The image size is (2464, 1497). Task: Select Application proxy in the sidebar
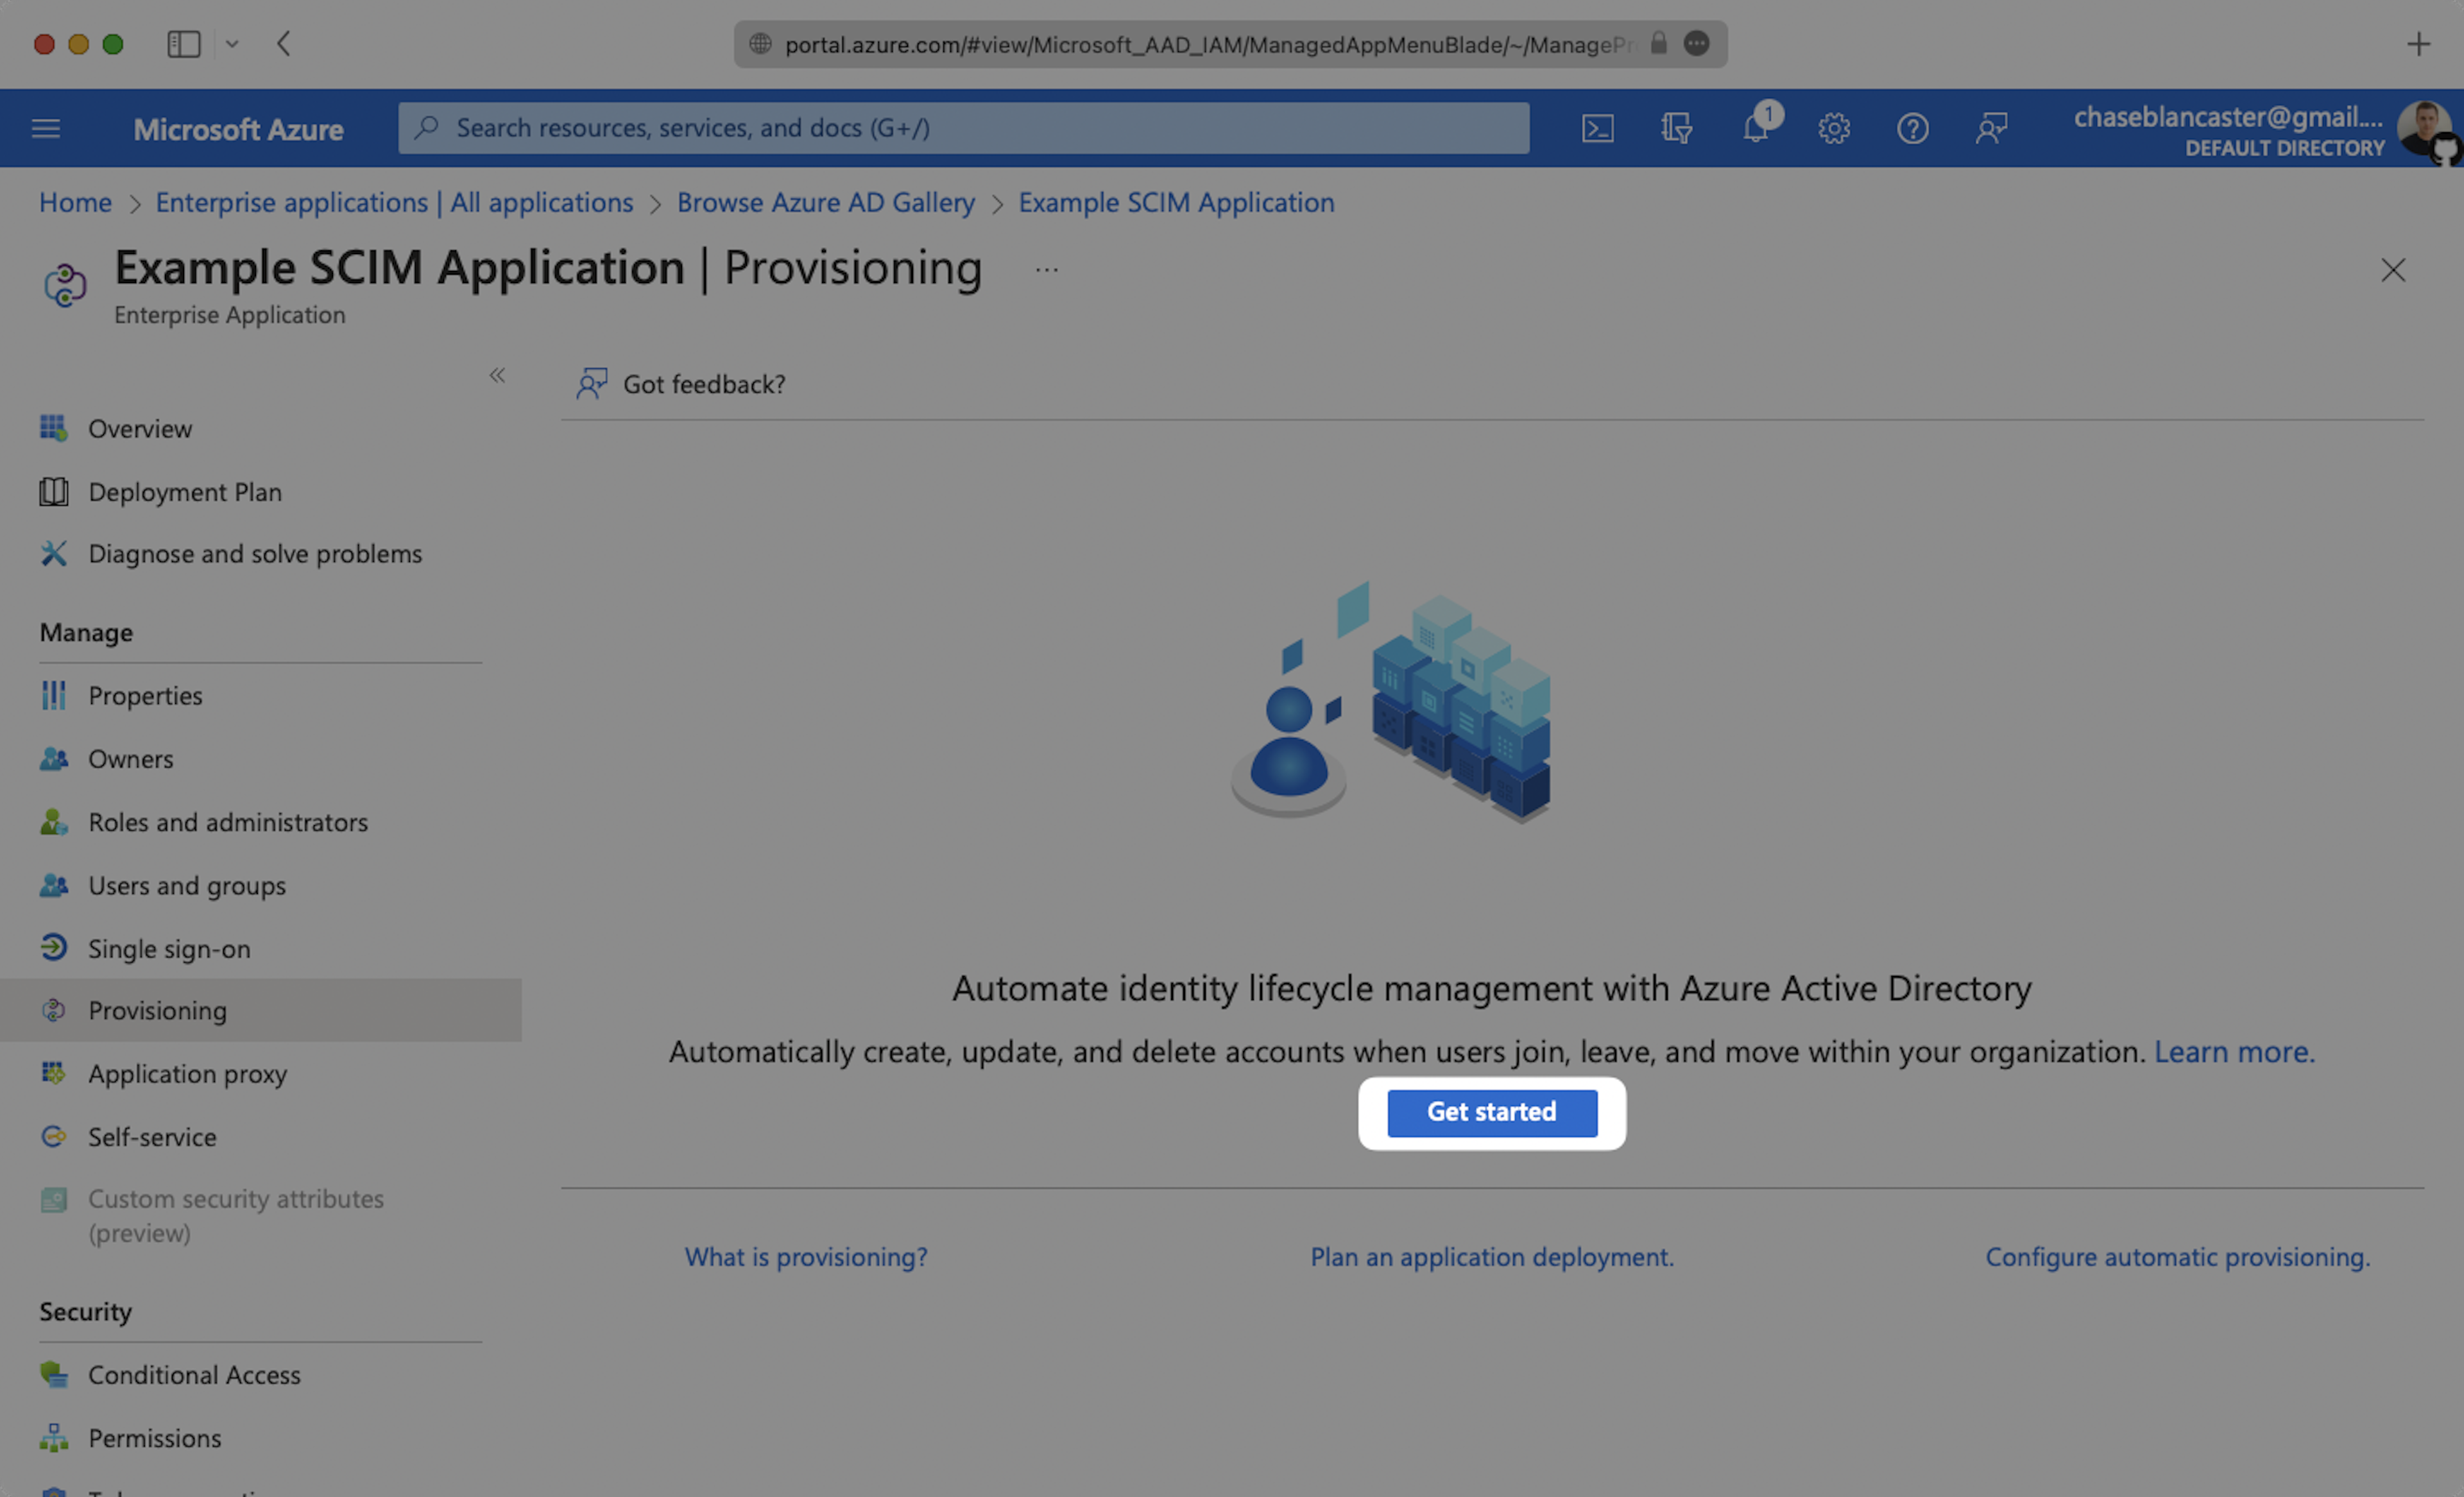tap(187, 1073)
